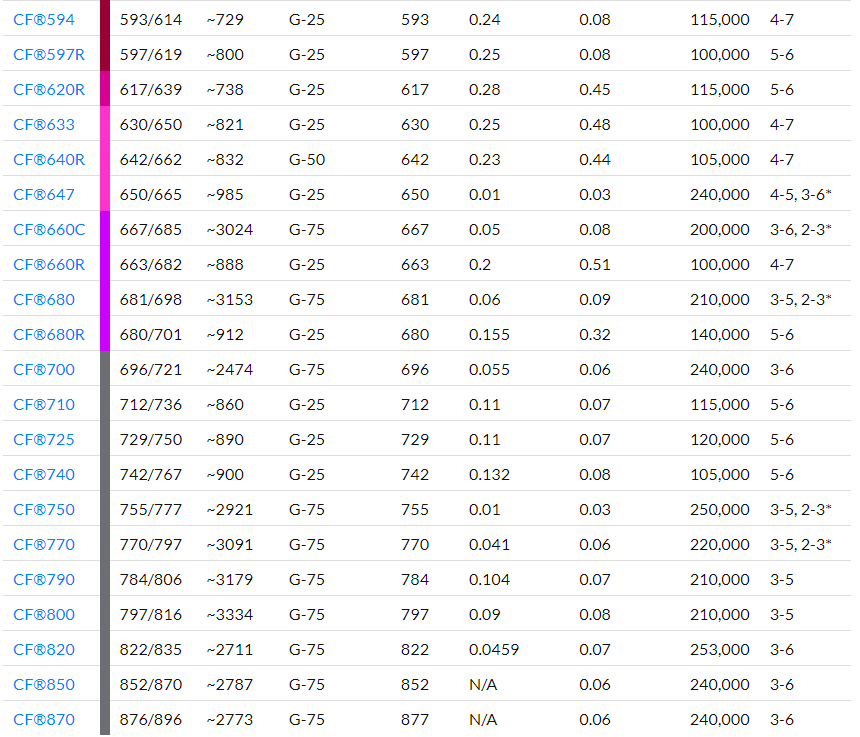Click the CF®597R product link
860x737 pixels.
coord(49,55)
